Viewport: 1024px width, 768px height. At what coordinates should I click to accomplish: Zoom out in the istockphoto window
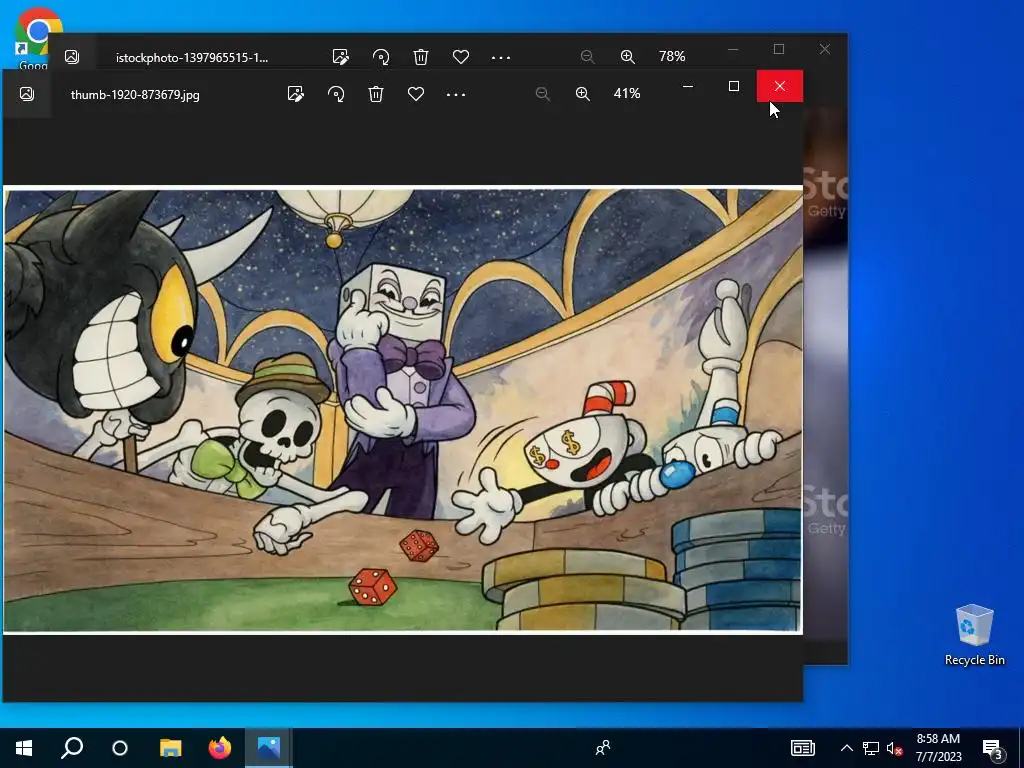[587, 57]
